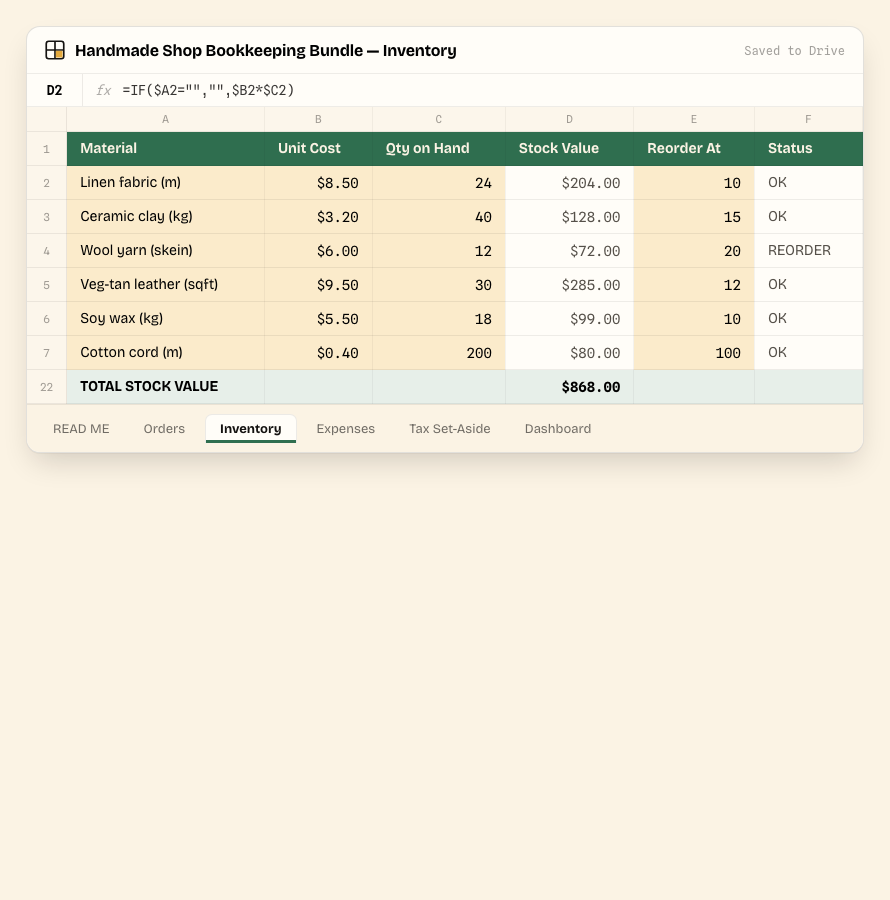The height and width of the screenshot is (900, 890).
Task: Click the Reorder At header cell
Action: point(694,149)
